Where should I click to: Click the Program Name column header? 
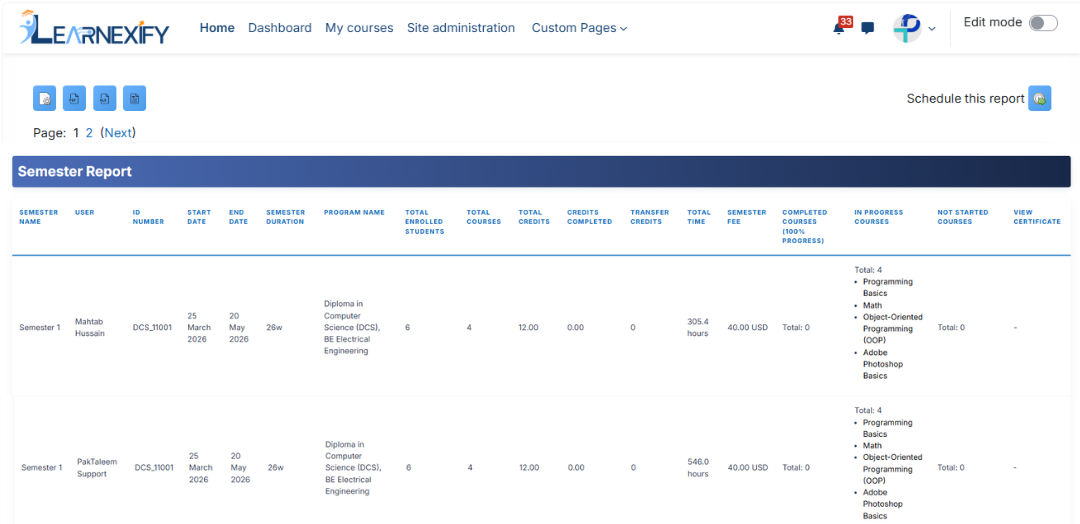coord(354,213)
